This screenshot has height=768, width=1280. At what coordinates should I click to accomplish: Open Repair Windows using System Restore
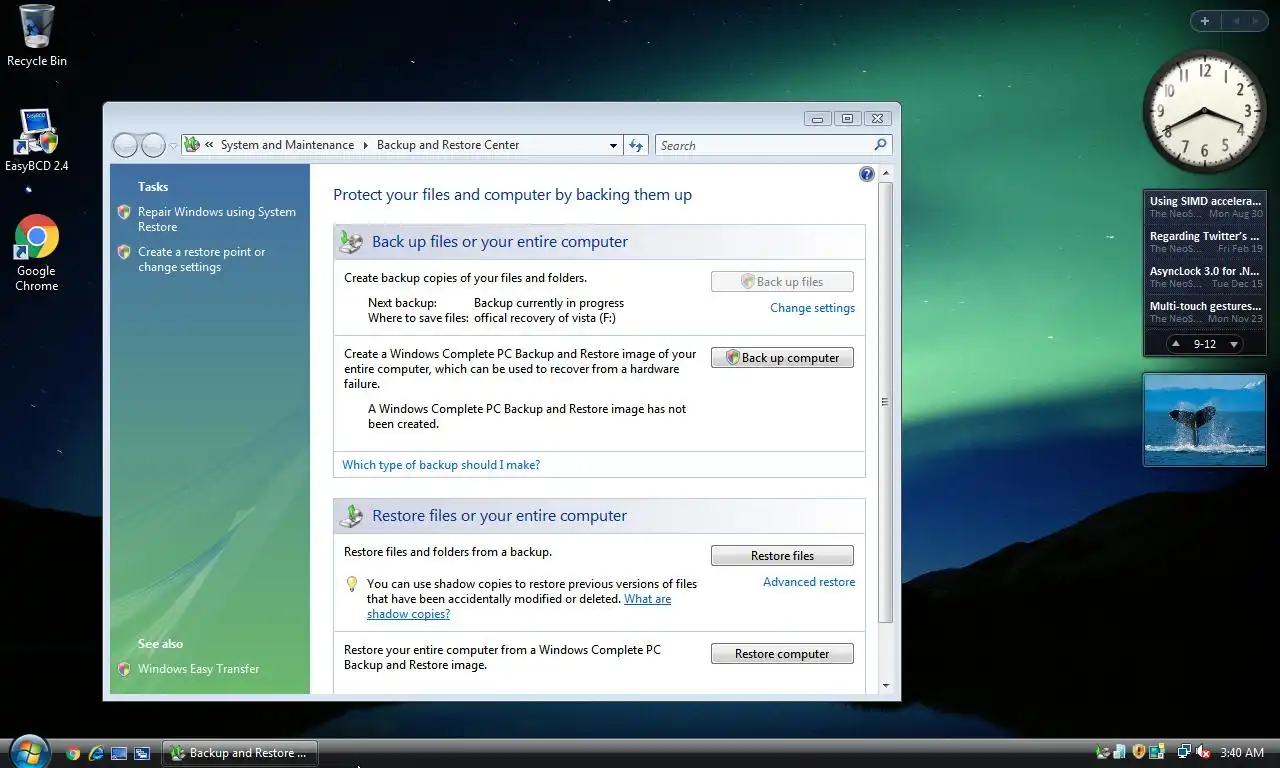[216, 219]
